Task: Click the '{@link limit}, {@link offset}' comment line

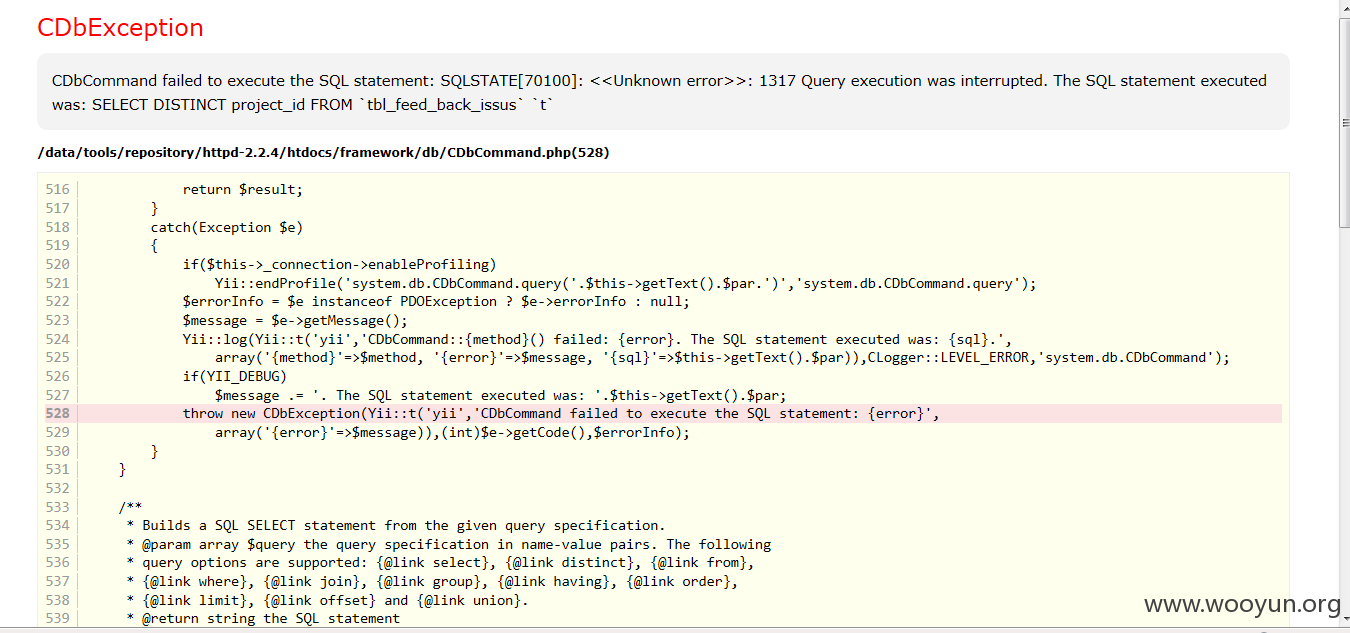Action: click(328, 600)
